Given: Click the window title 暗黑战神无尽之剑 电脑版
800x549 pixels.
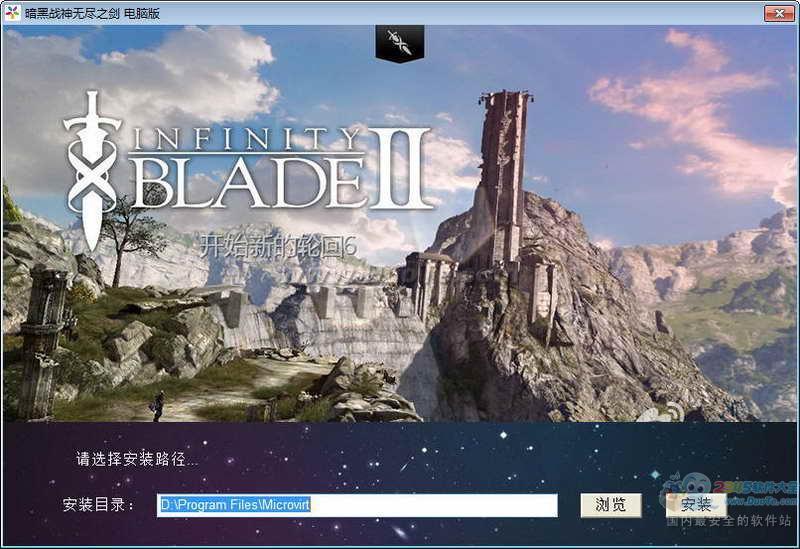Looking at the screenshot, I should pyautogui.click(x=92, y=13).
